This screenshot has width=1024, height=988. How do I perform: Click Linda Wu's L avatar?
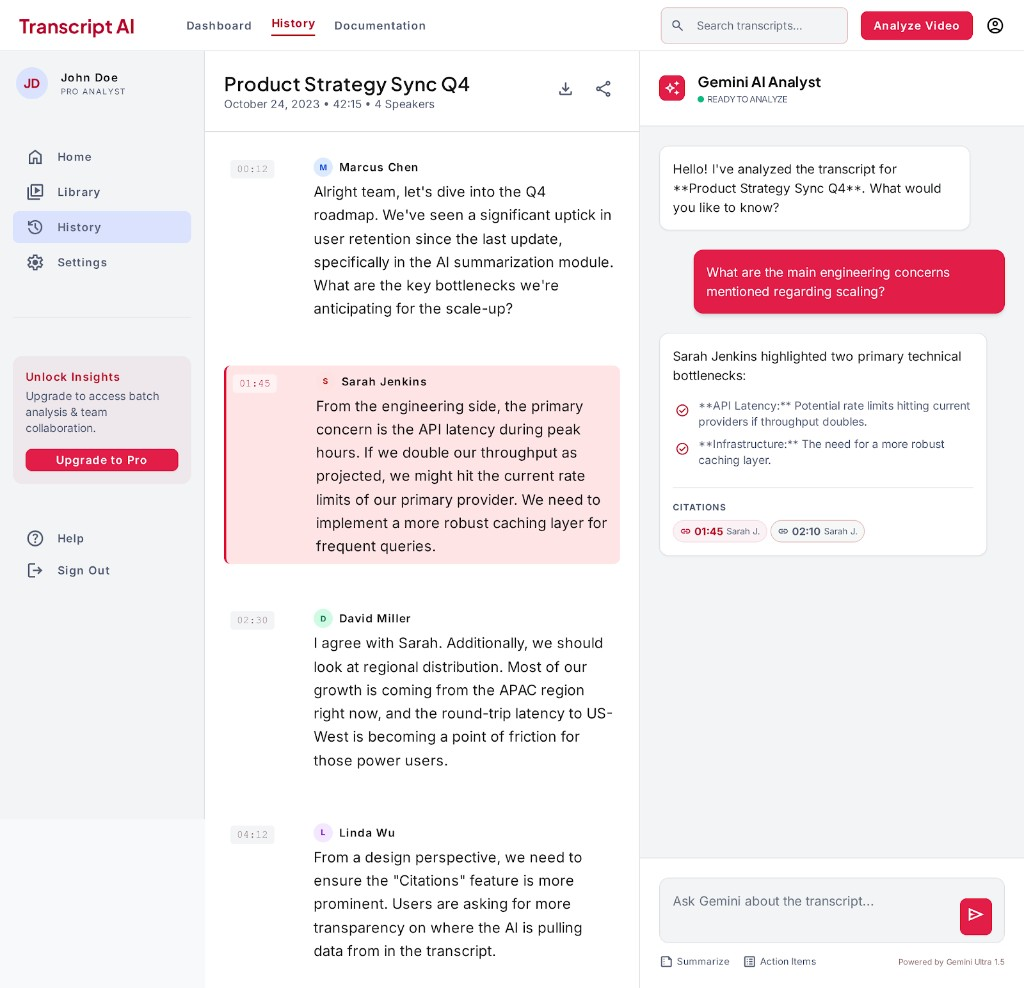323,833
